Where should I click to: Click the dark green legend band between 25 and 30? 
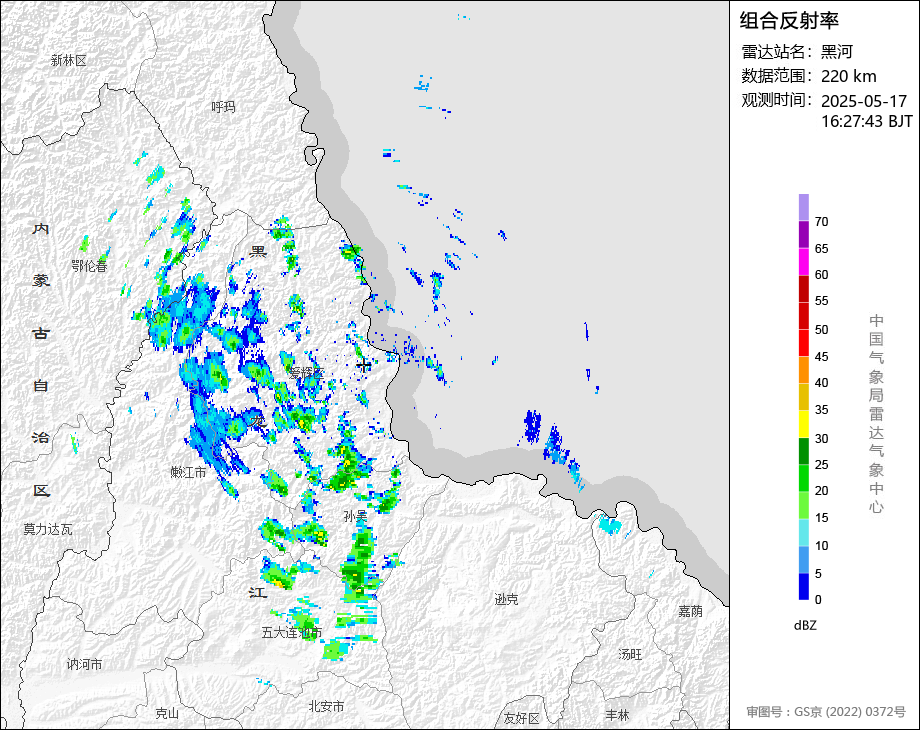click(x=804, y=451)
